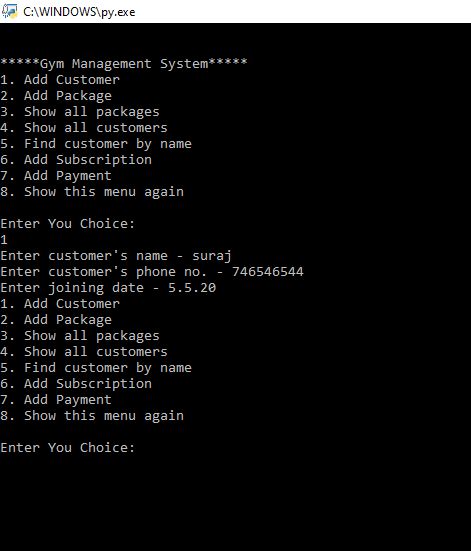
Task: Click first '5. Find customer by name' line
Action: pos(96,144)
